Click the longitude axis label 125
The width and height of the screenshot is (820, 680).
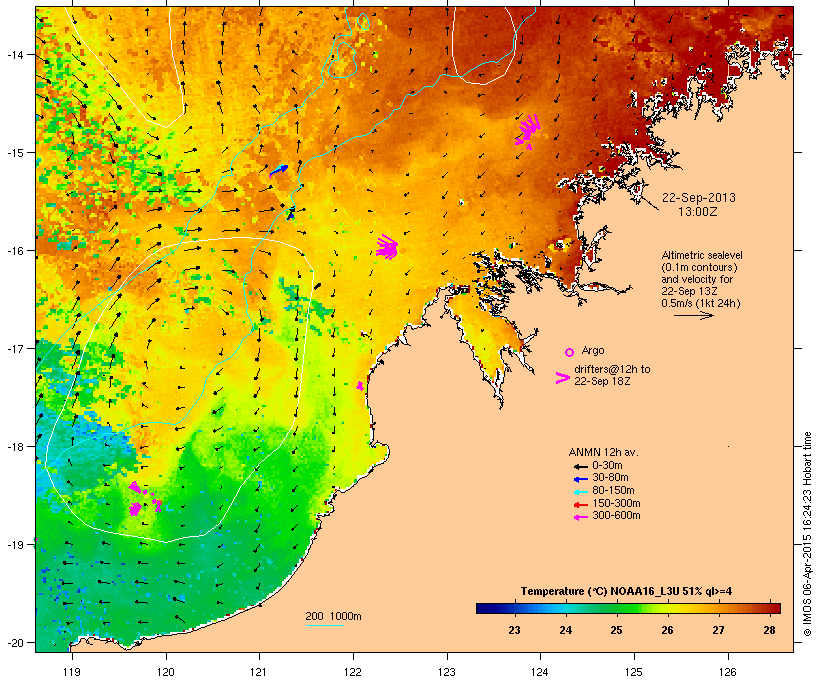[x=634, y=672]
